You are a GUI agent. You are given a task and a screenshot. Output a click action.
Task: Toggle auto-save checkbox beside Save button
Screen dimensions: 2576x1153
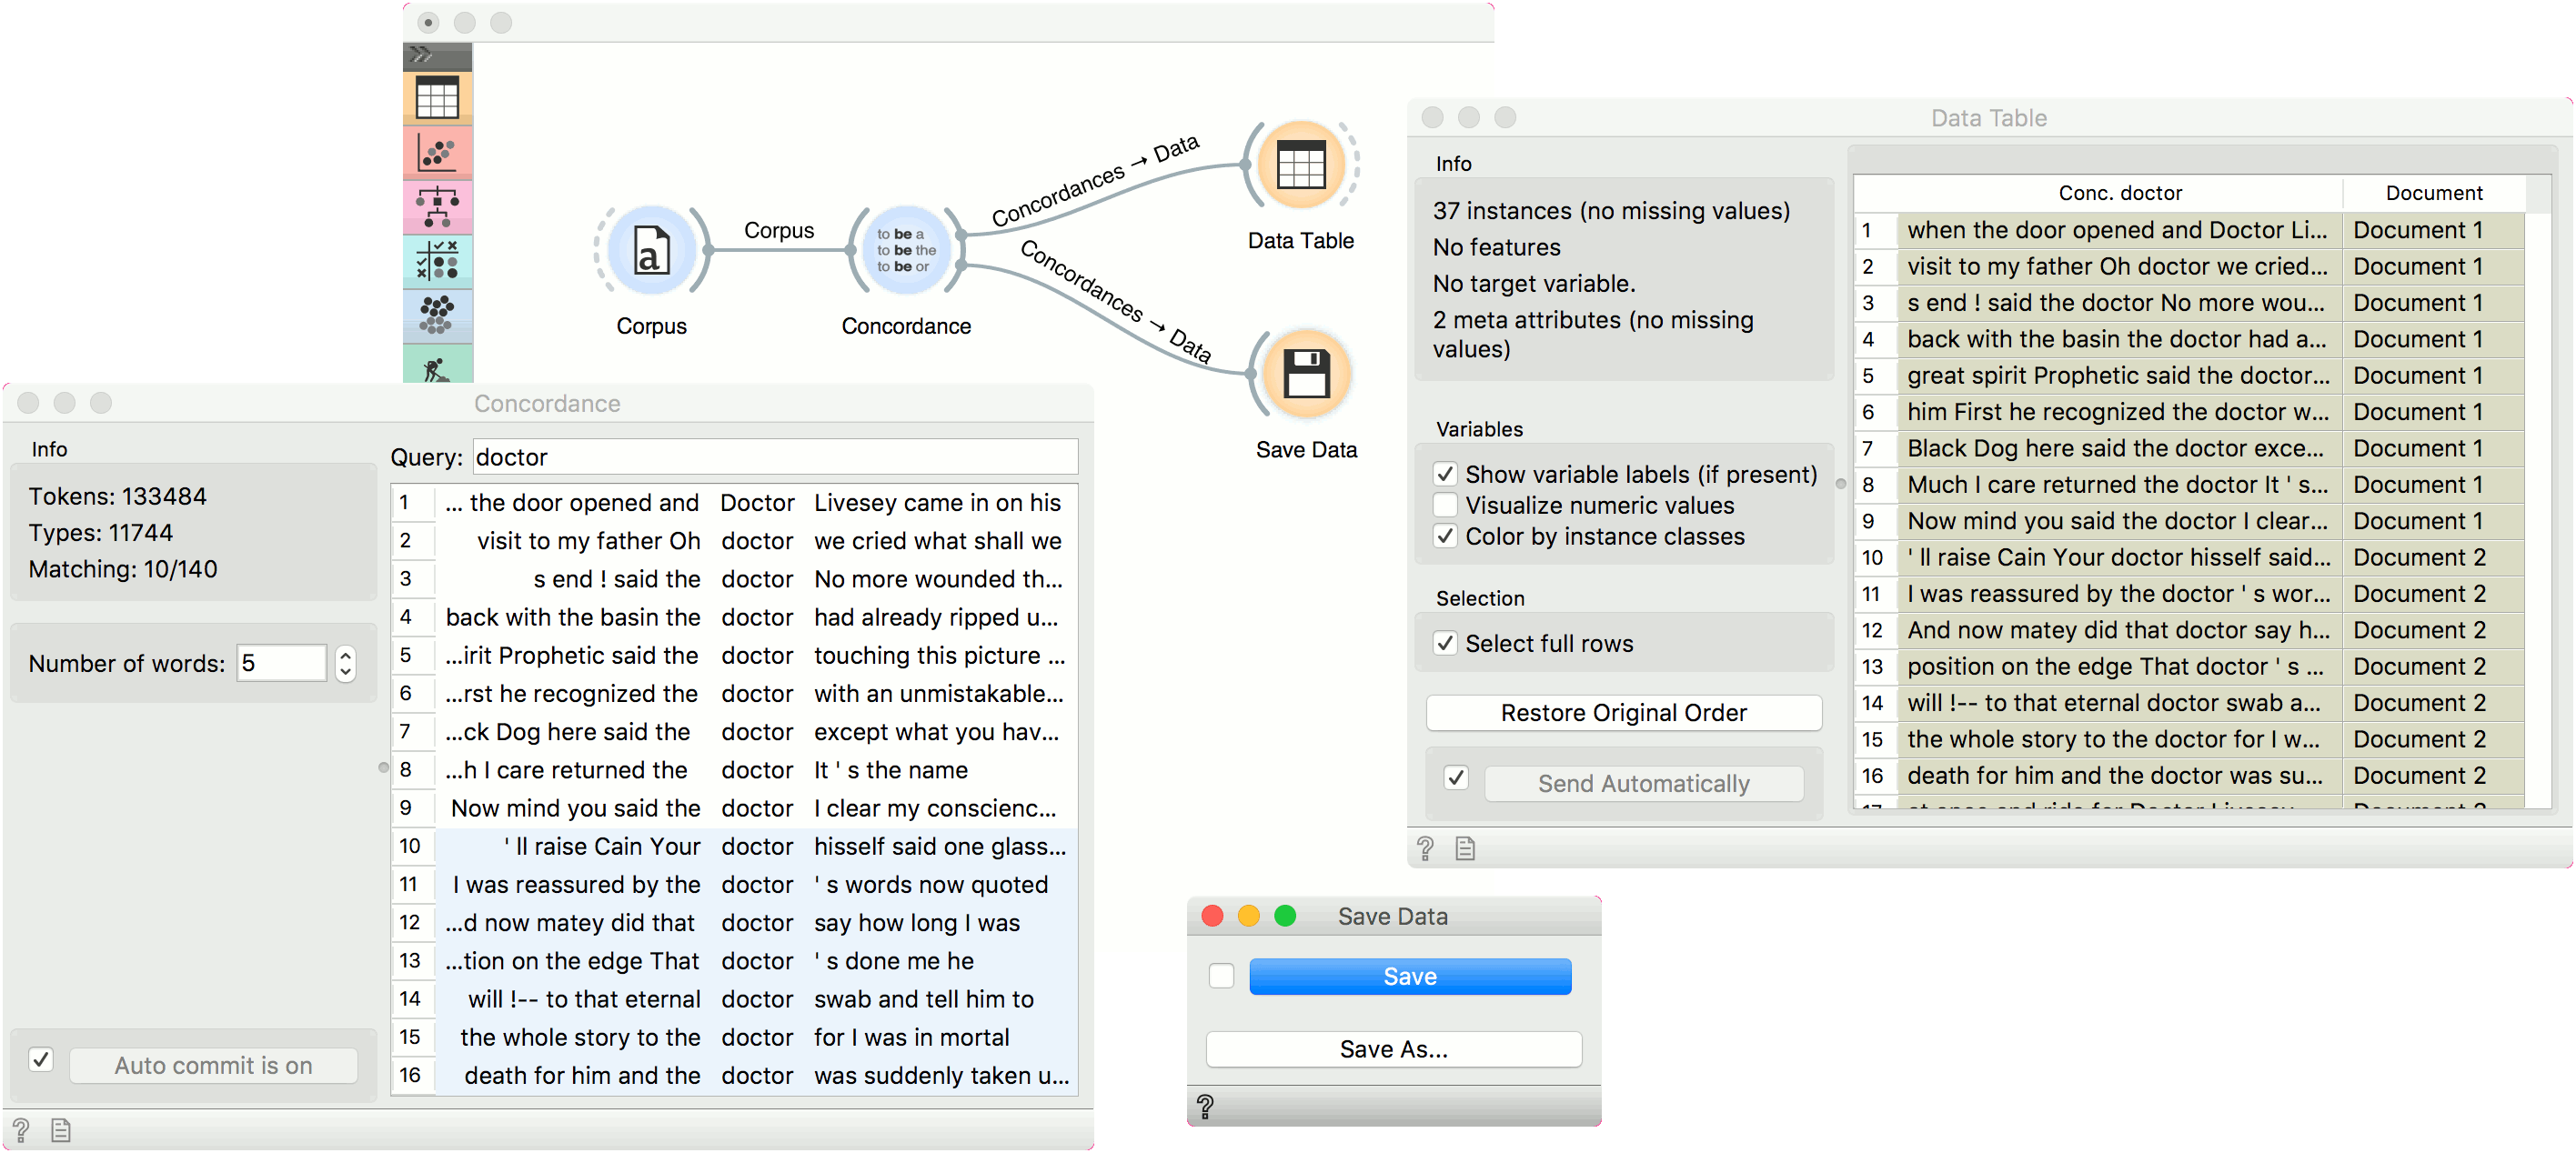click(1221, 976)
